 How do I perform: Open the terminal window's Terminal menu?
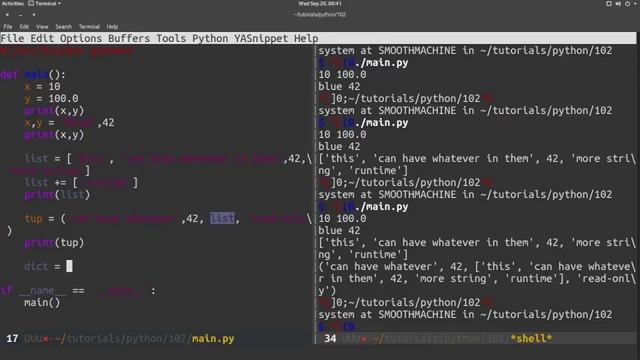pyautogui.click(x=89, y=27)
